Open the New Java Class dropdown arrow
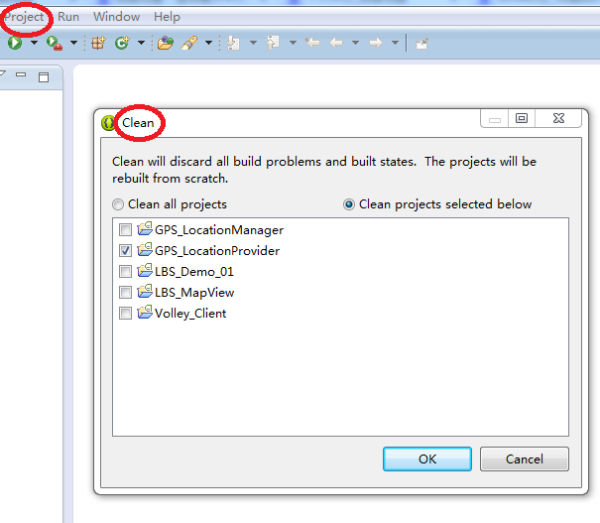The width and height of the screenshot is (600, 523). coord(141,43)
